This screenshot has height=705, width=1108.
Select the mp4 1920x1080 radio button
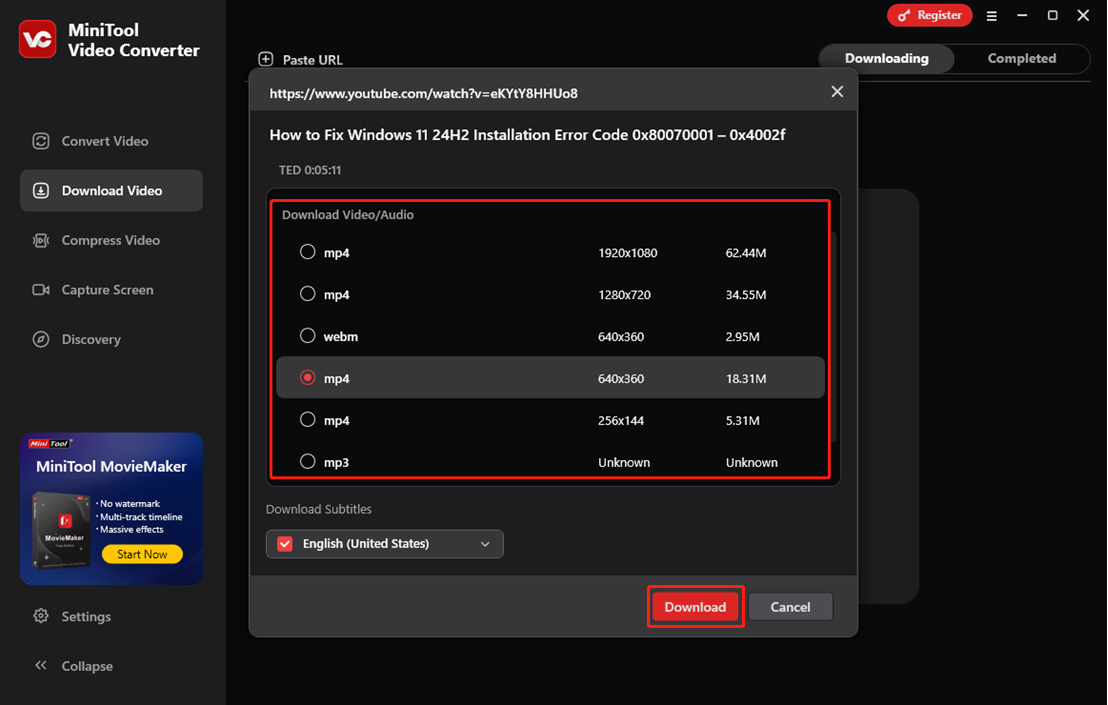coord(307,251)
